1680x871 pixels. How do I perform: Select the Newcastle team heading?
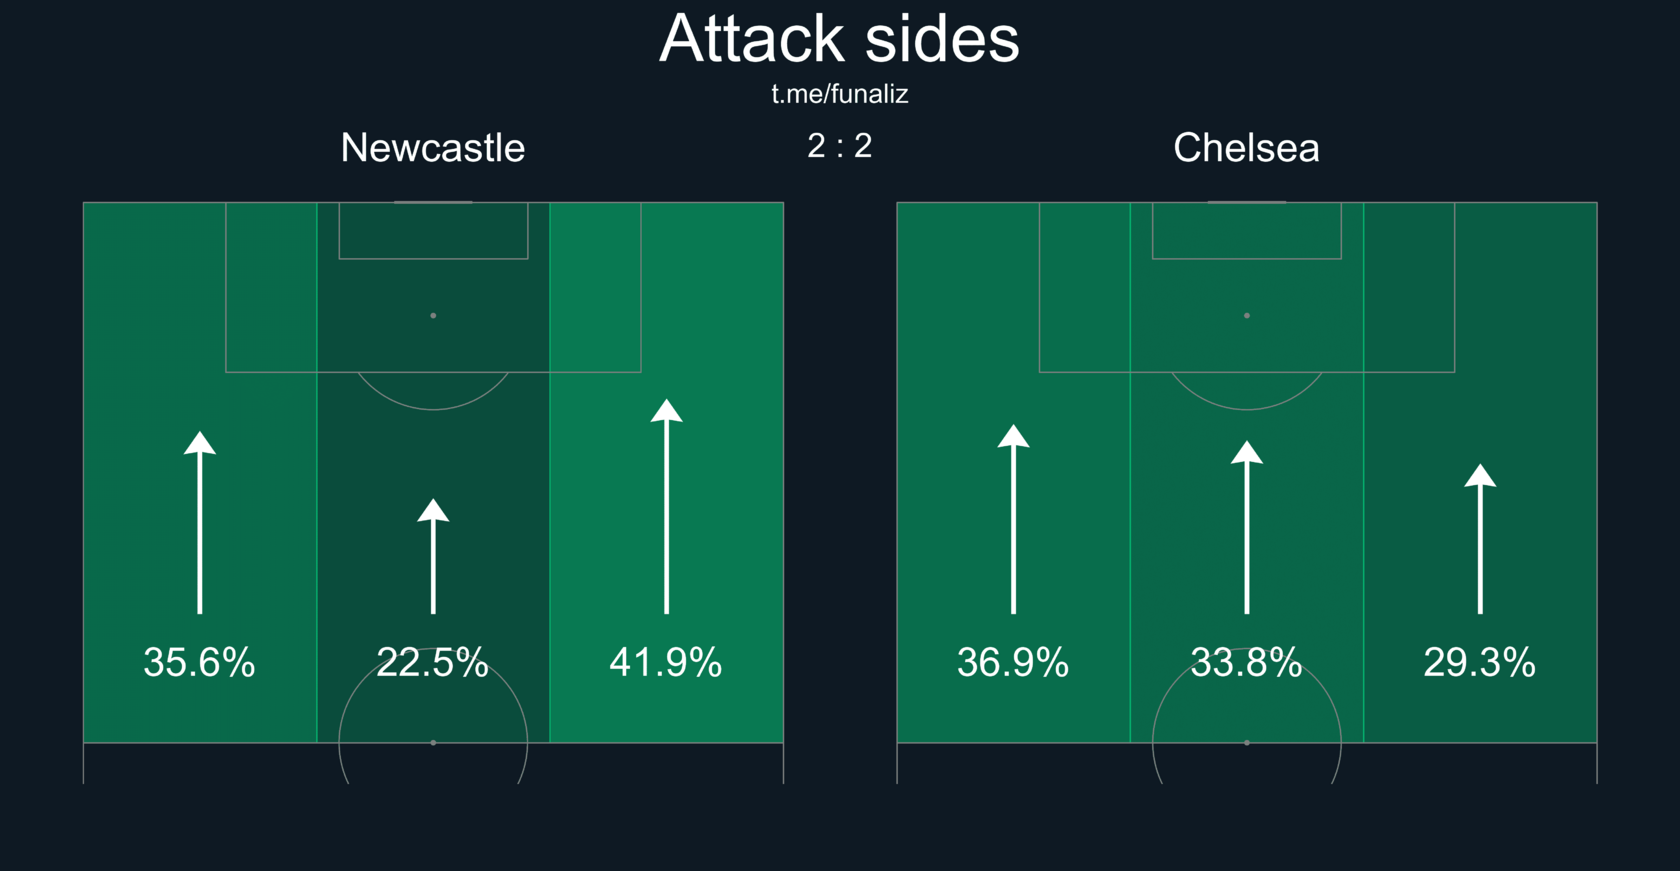433,148
